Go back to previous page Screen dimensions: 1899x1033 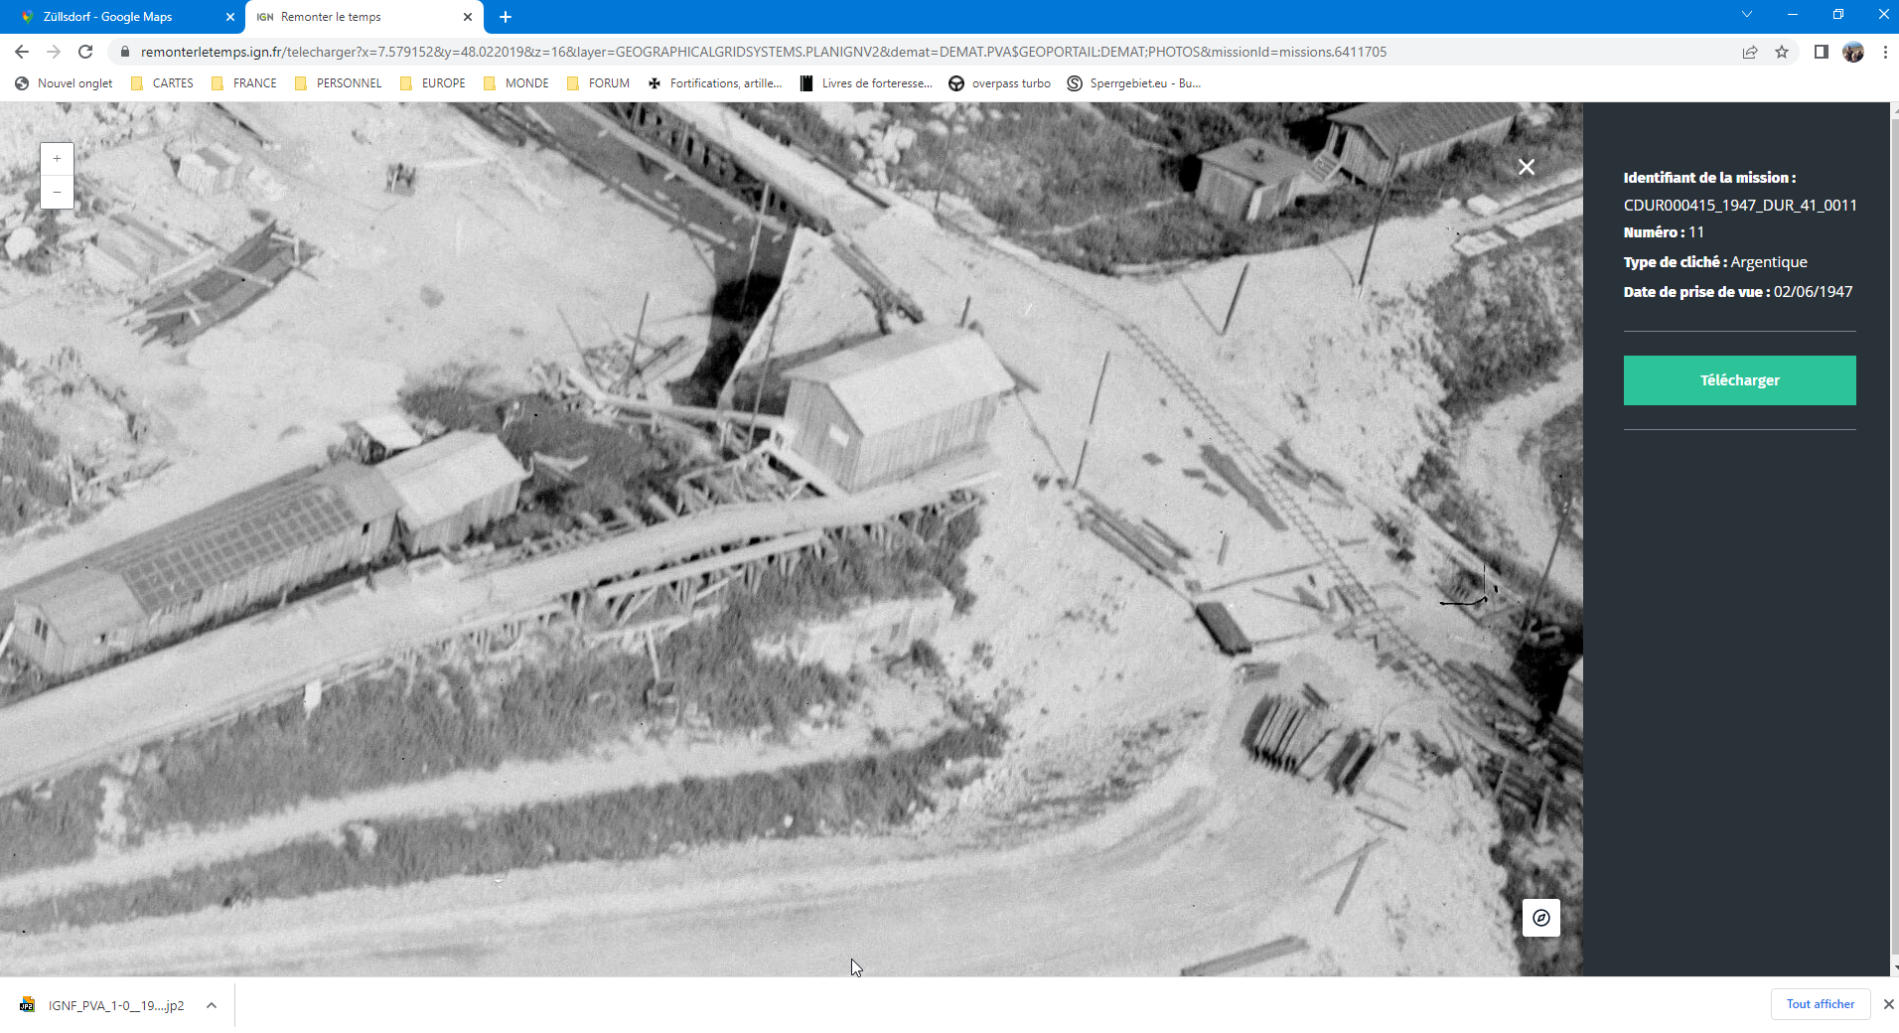tap(22, 52)
